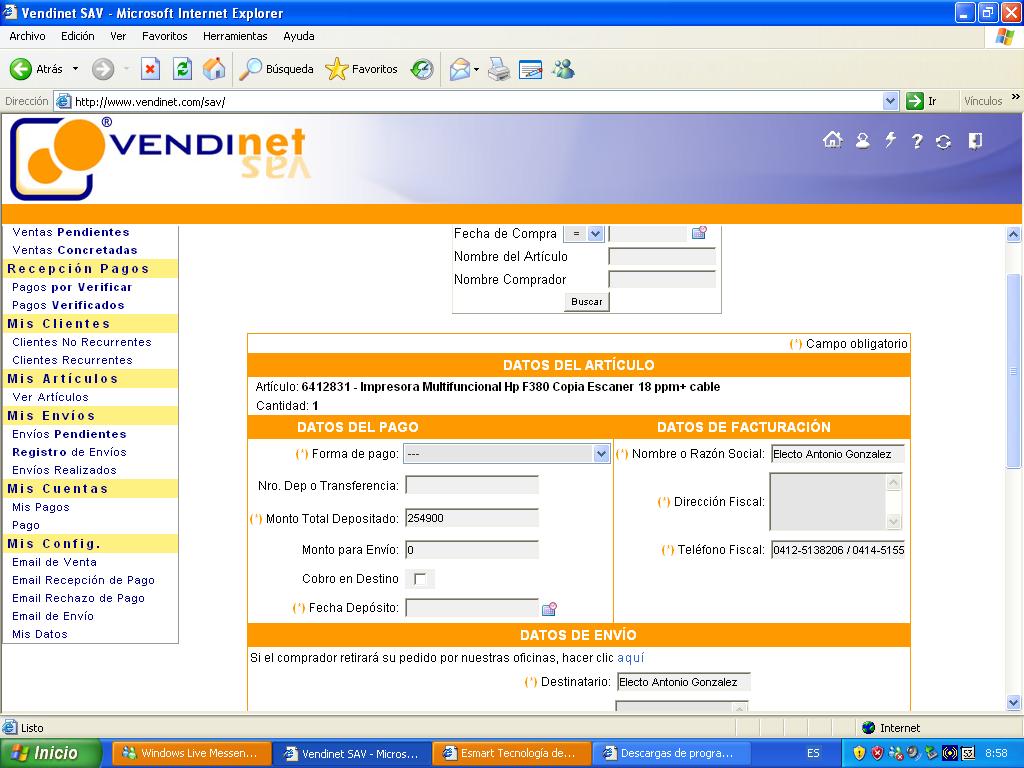Switch to Windows Live Messenger taskbar item
Screen dimensions: 1024x768
click(x=191, y=753)
